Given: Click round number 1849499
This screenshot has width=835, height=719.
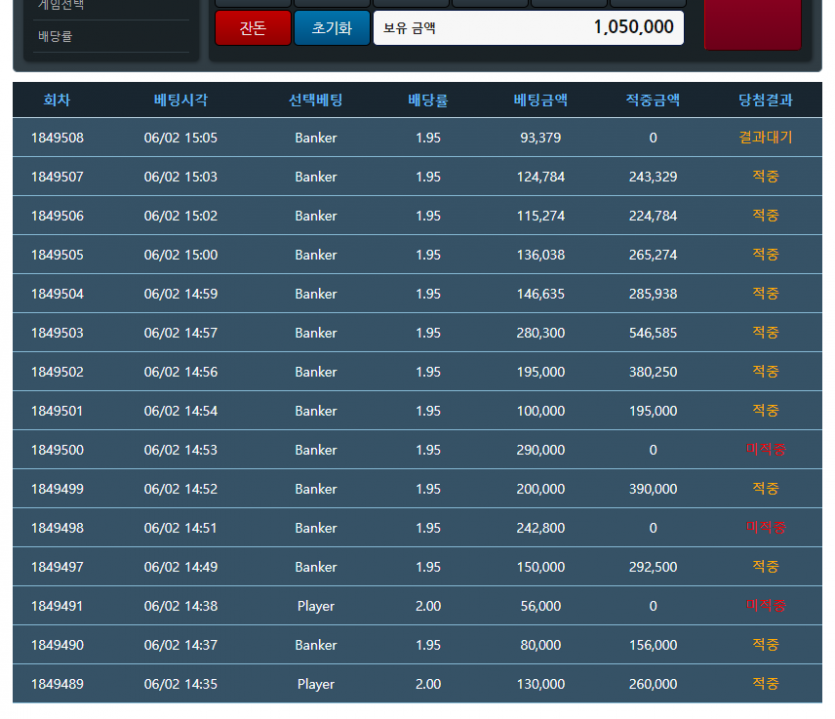Looking at the screenshot, I should click(x=57, y=489).
